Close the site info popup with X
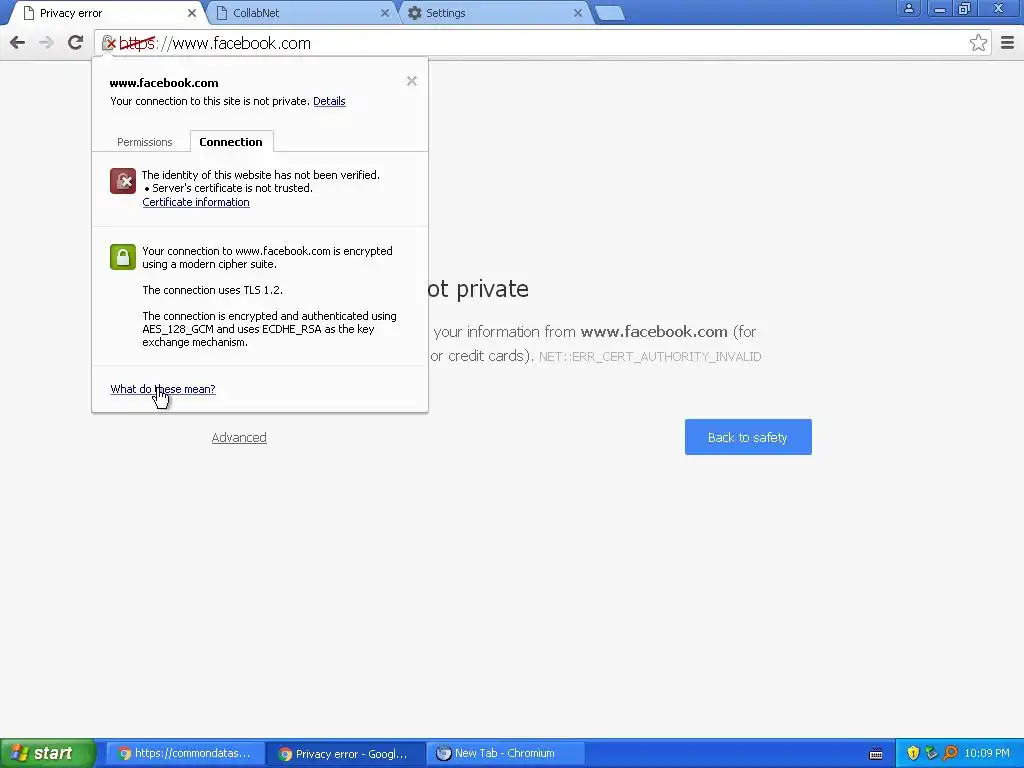The image size is (1024, 768). pos(411,81)
